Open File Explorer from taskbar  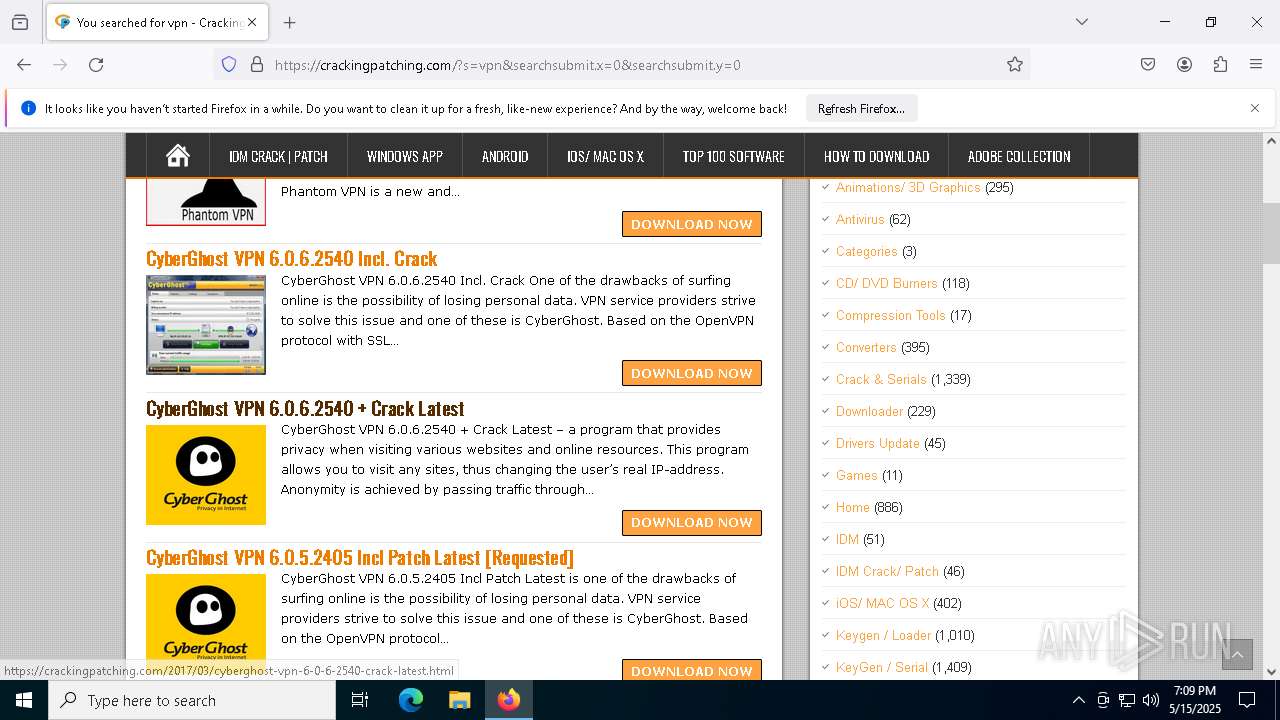coord(459,700)
